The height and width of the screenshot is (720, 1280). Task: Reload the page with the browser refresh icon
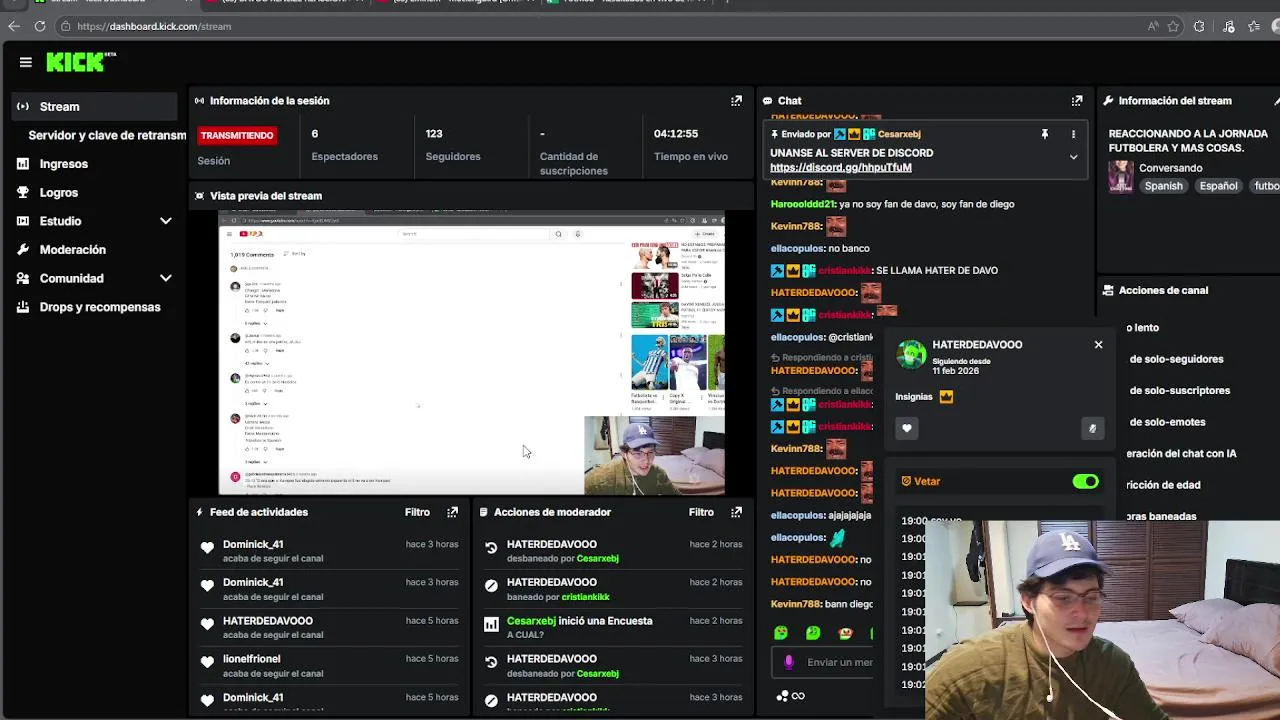point(40,26)
